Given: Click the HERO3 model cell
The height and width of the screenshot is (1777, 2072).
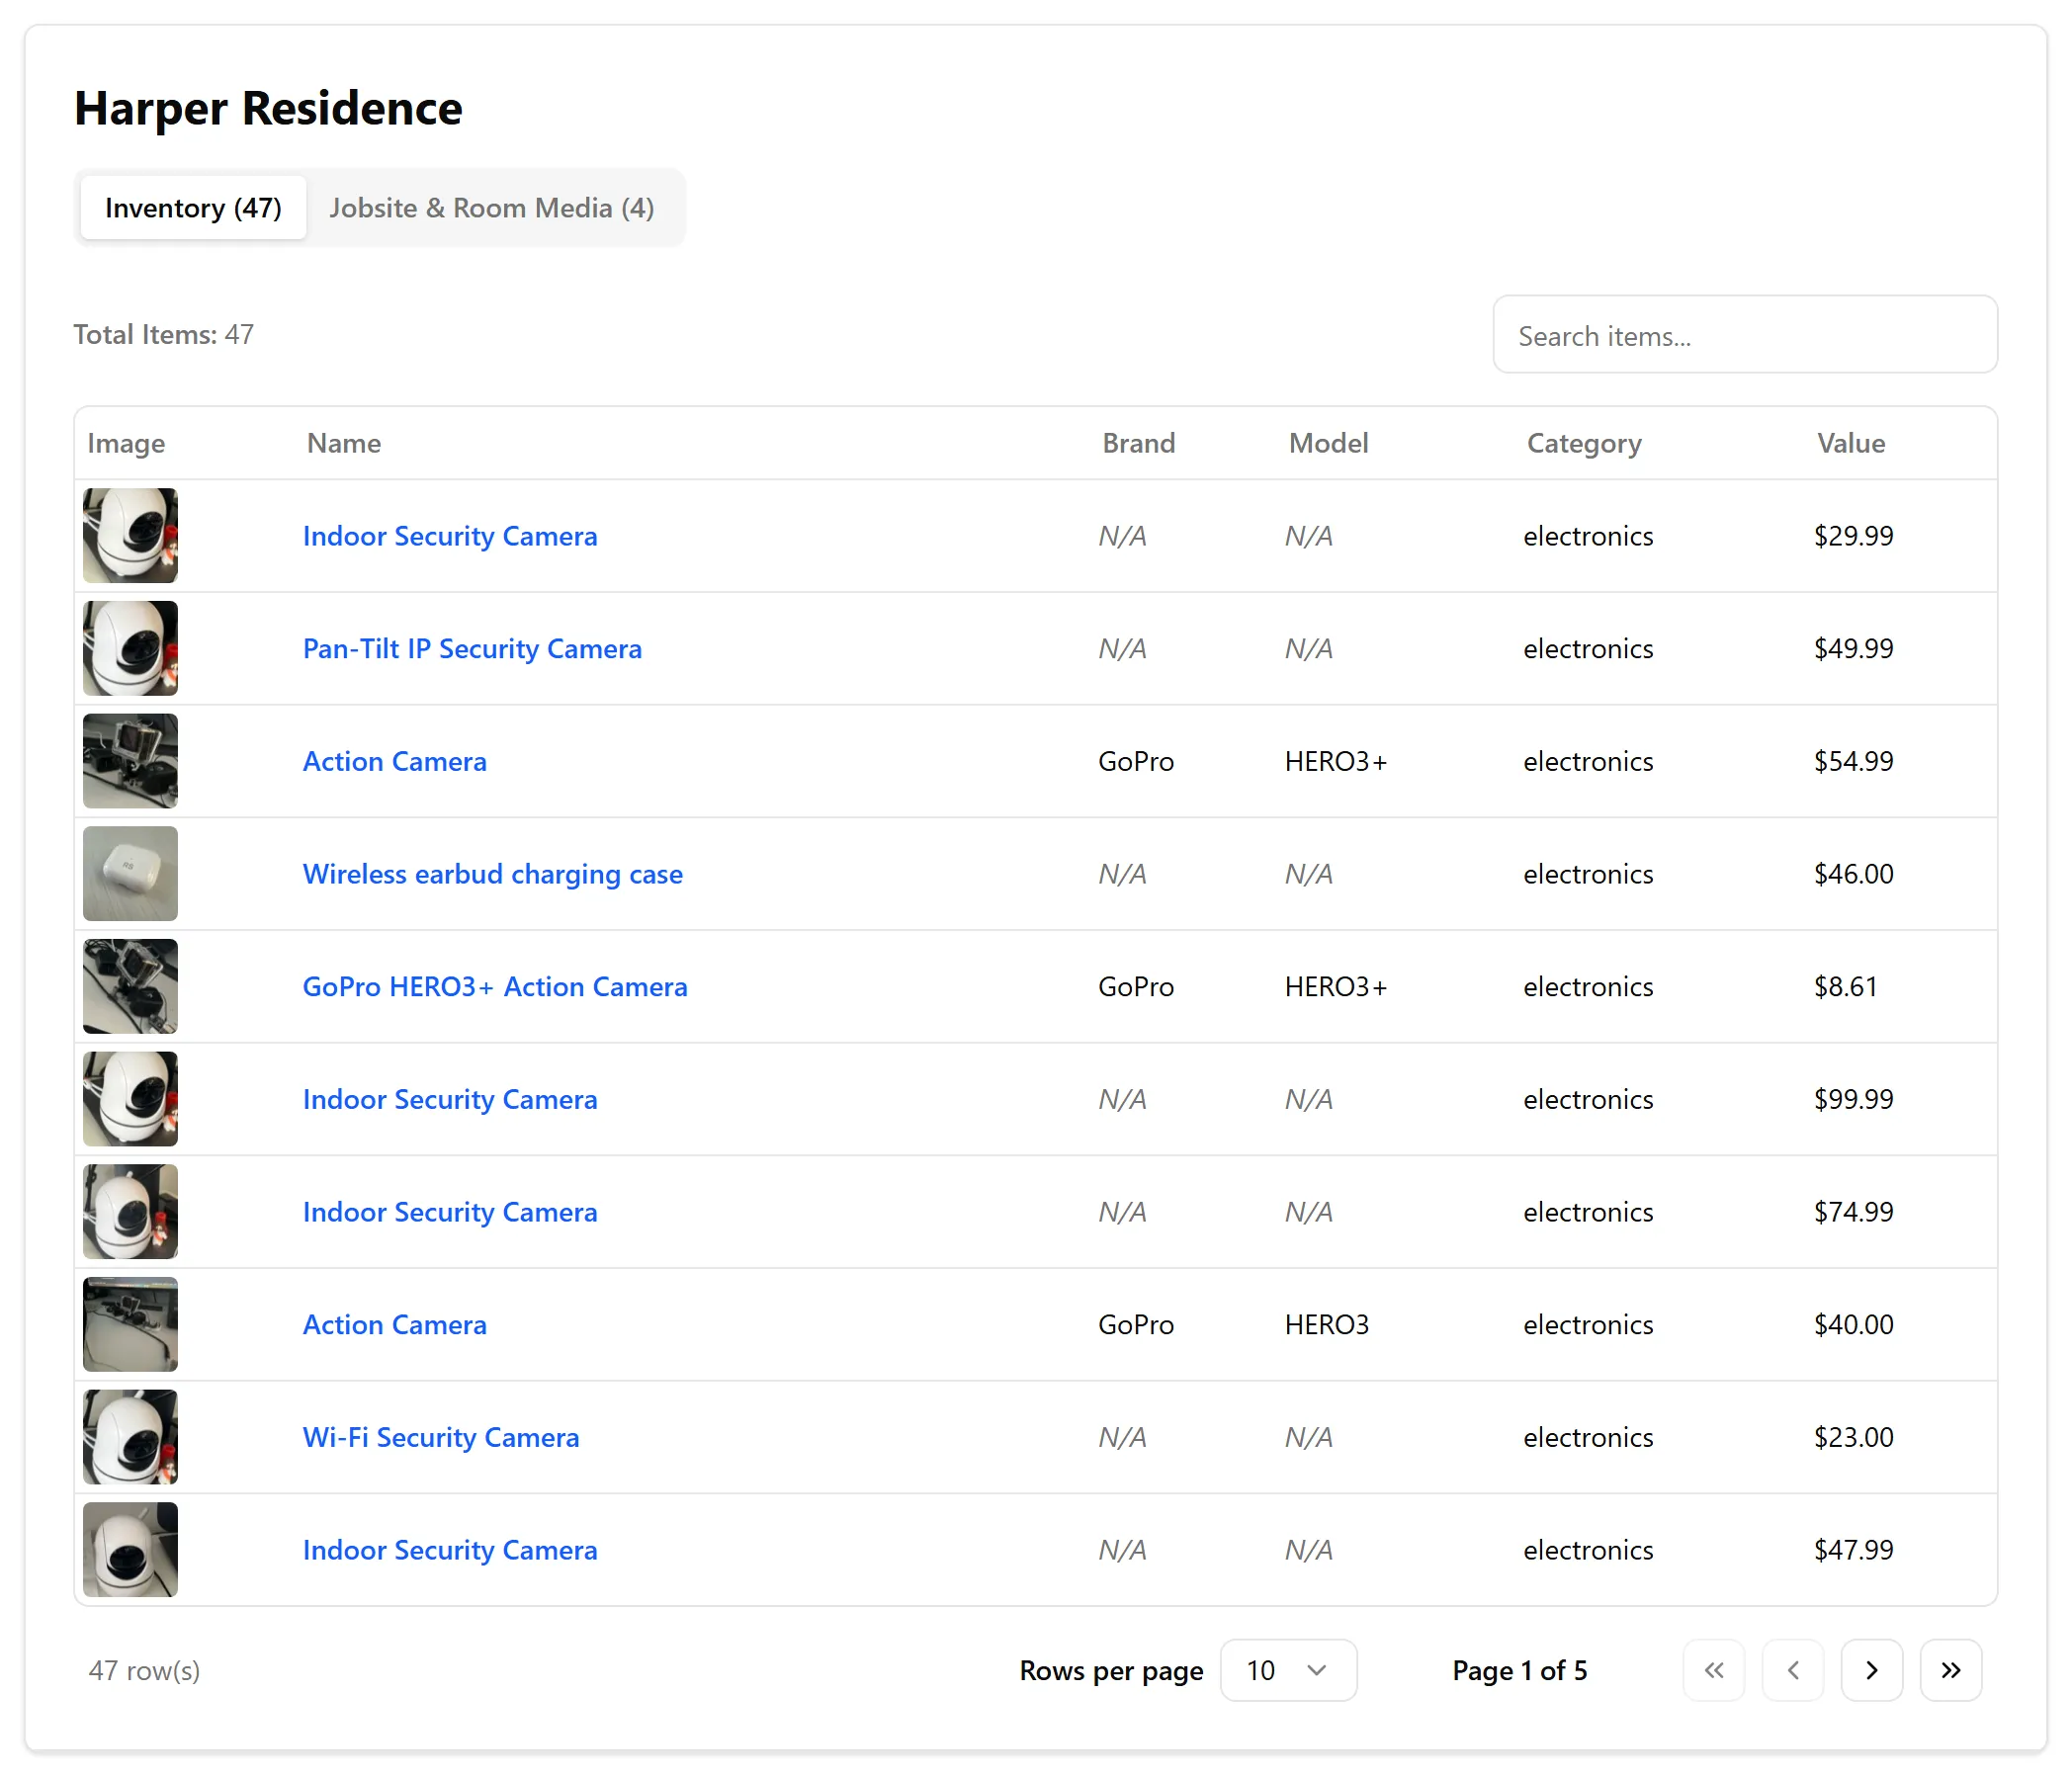Looking at the screenshot, I should pos(1327,1325).
